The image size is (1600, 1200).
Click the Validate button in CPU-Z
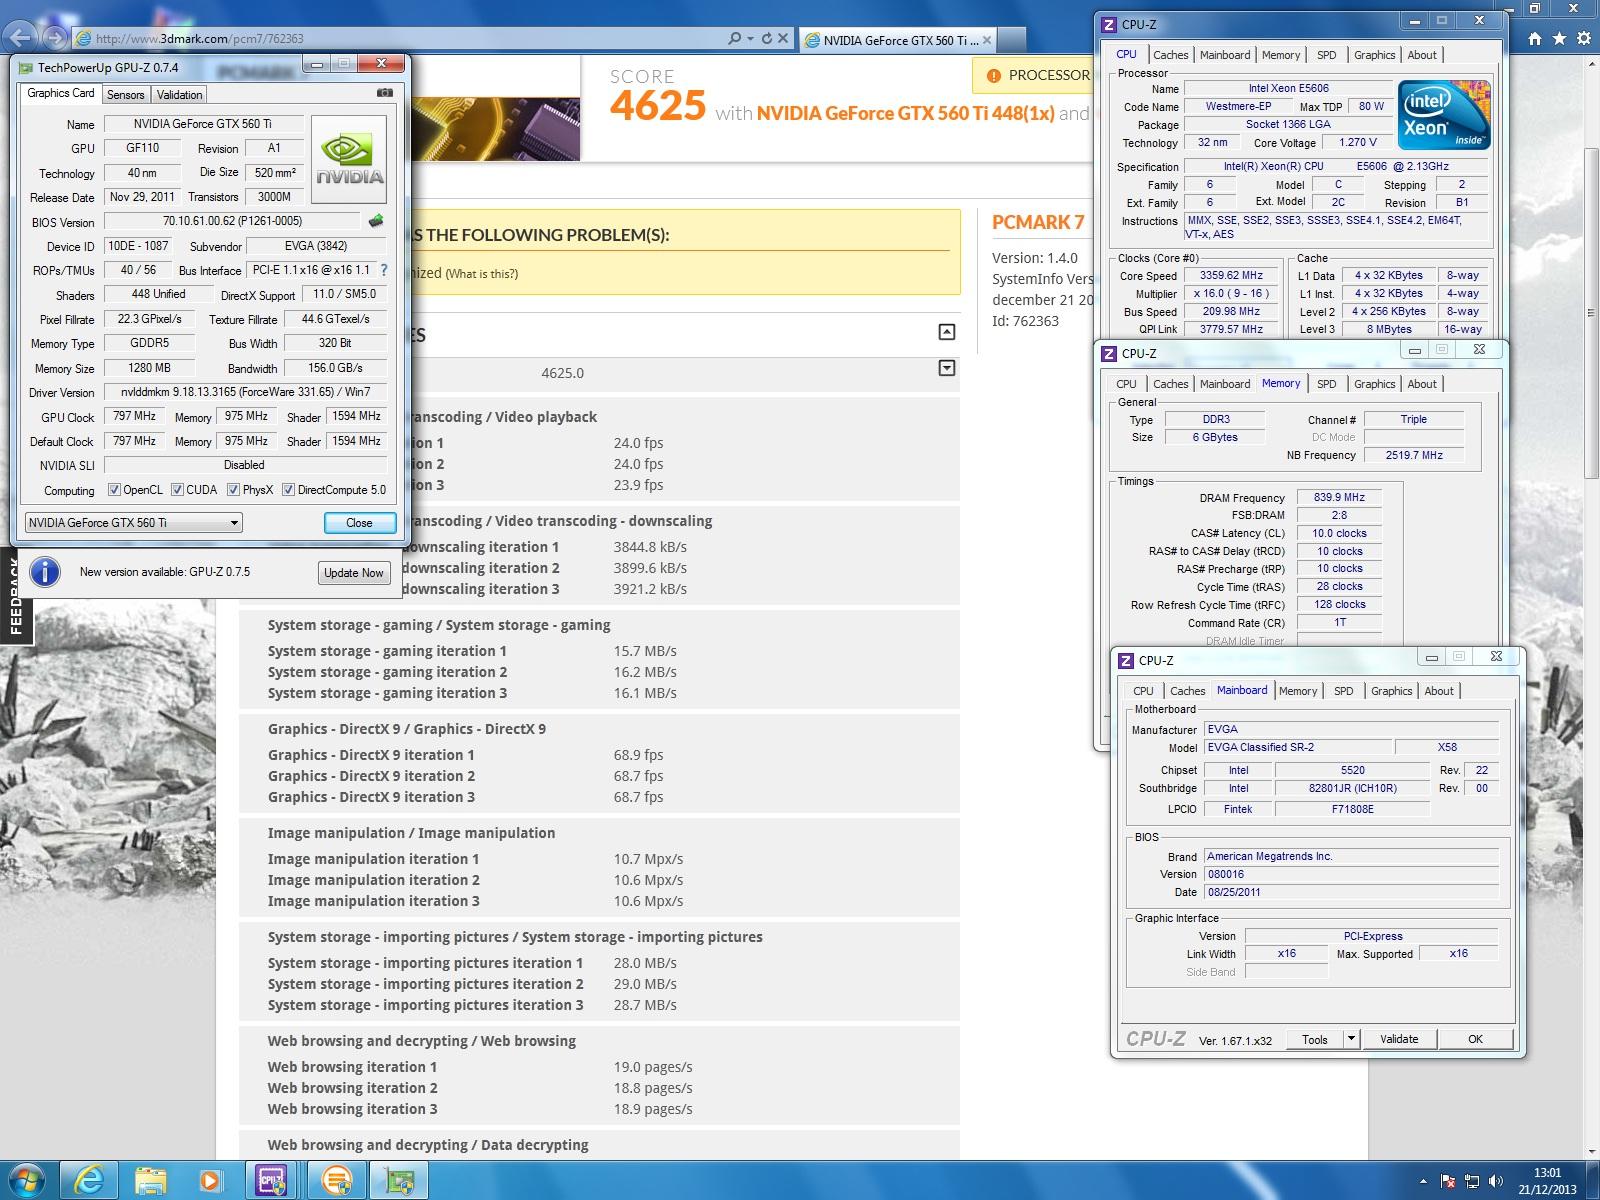click(x=1399, y=1039)
